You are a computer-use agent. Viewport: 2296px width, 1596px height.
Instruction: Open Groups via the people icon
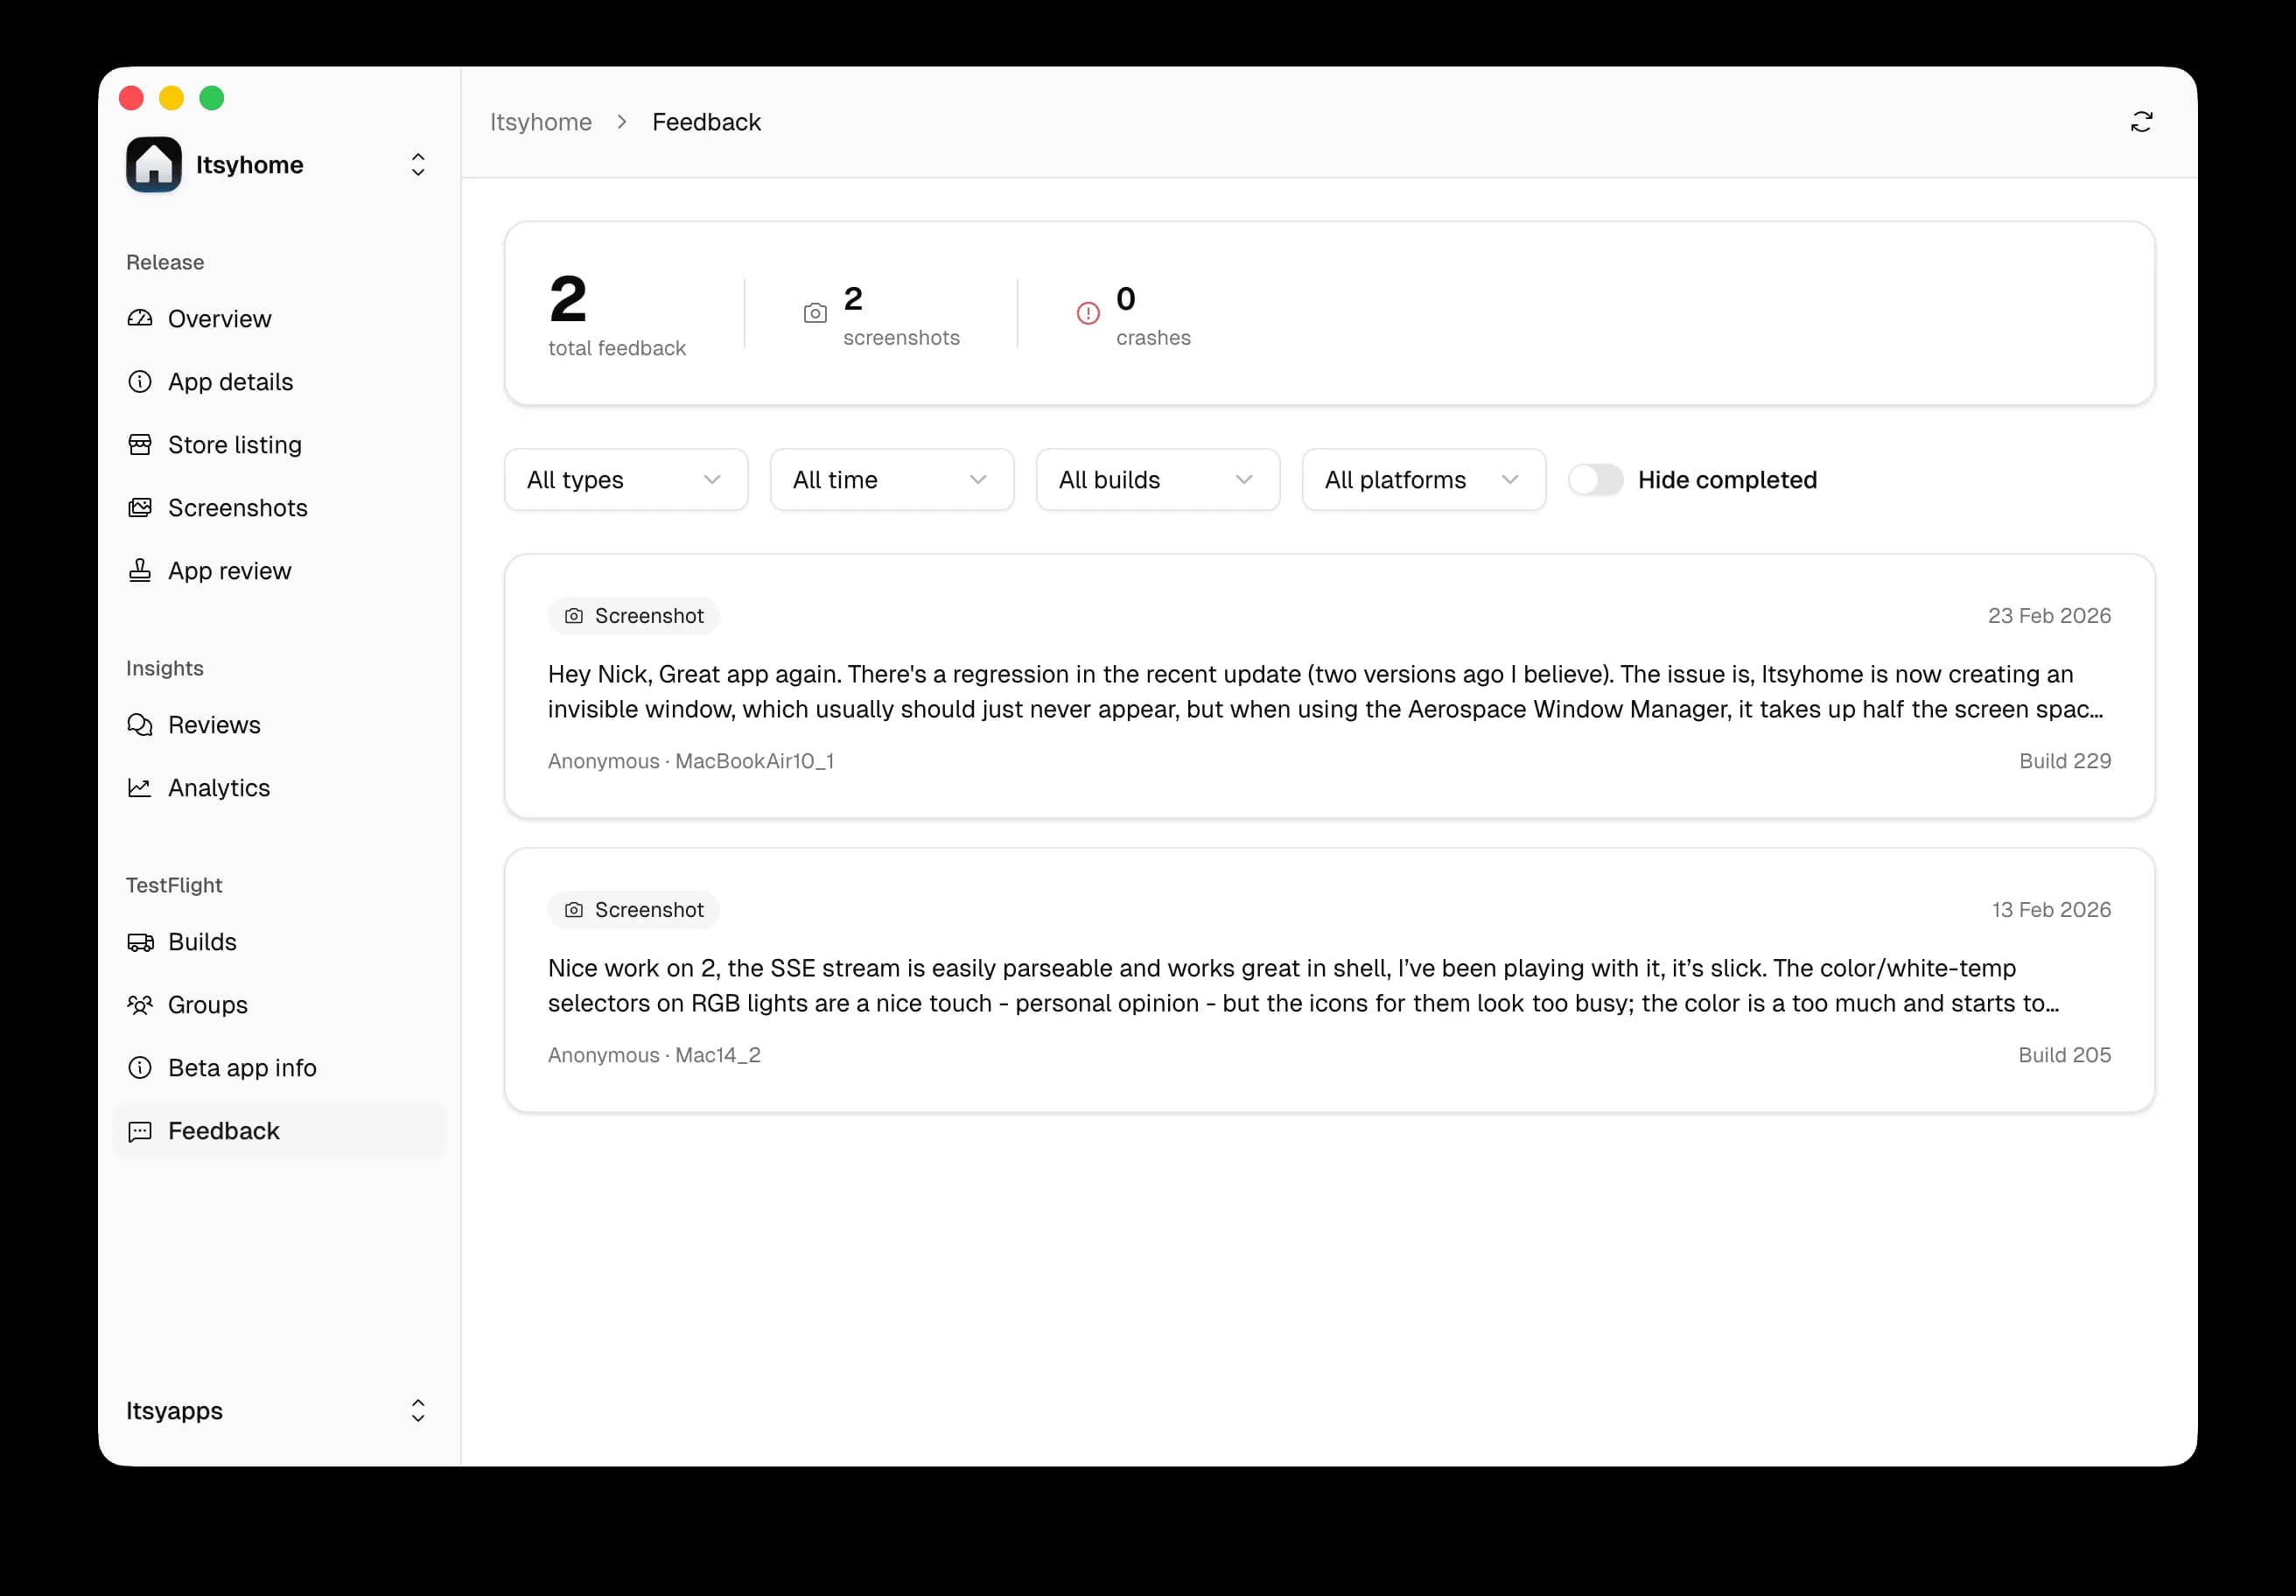pos(141,1005)
